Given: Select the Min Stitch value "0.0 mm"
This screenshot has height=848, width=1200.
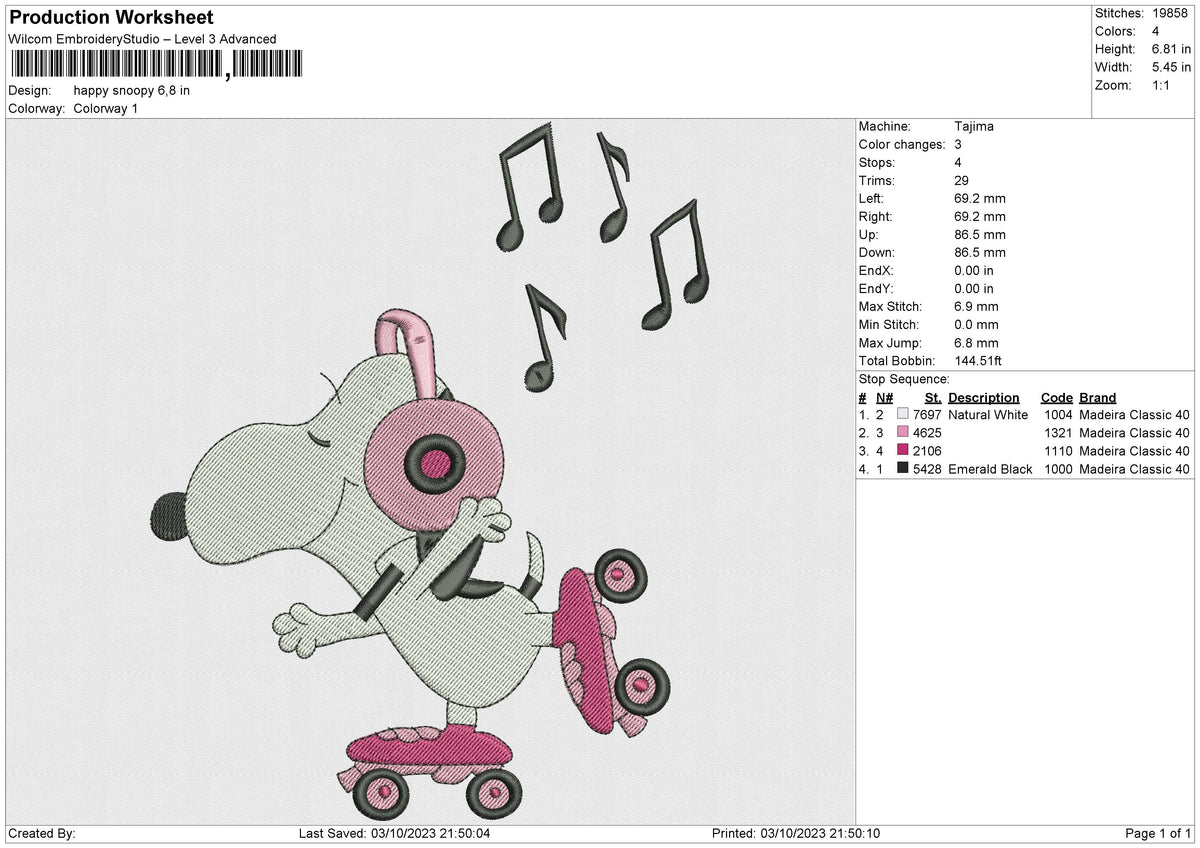Looking at the screenshot, I should click(x=977, y=324).
